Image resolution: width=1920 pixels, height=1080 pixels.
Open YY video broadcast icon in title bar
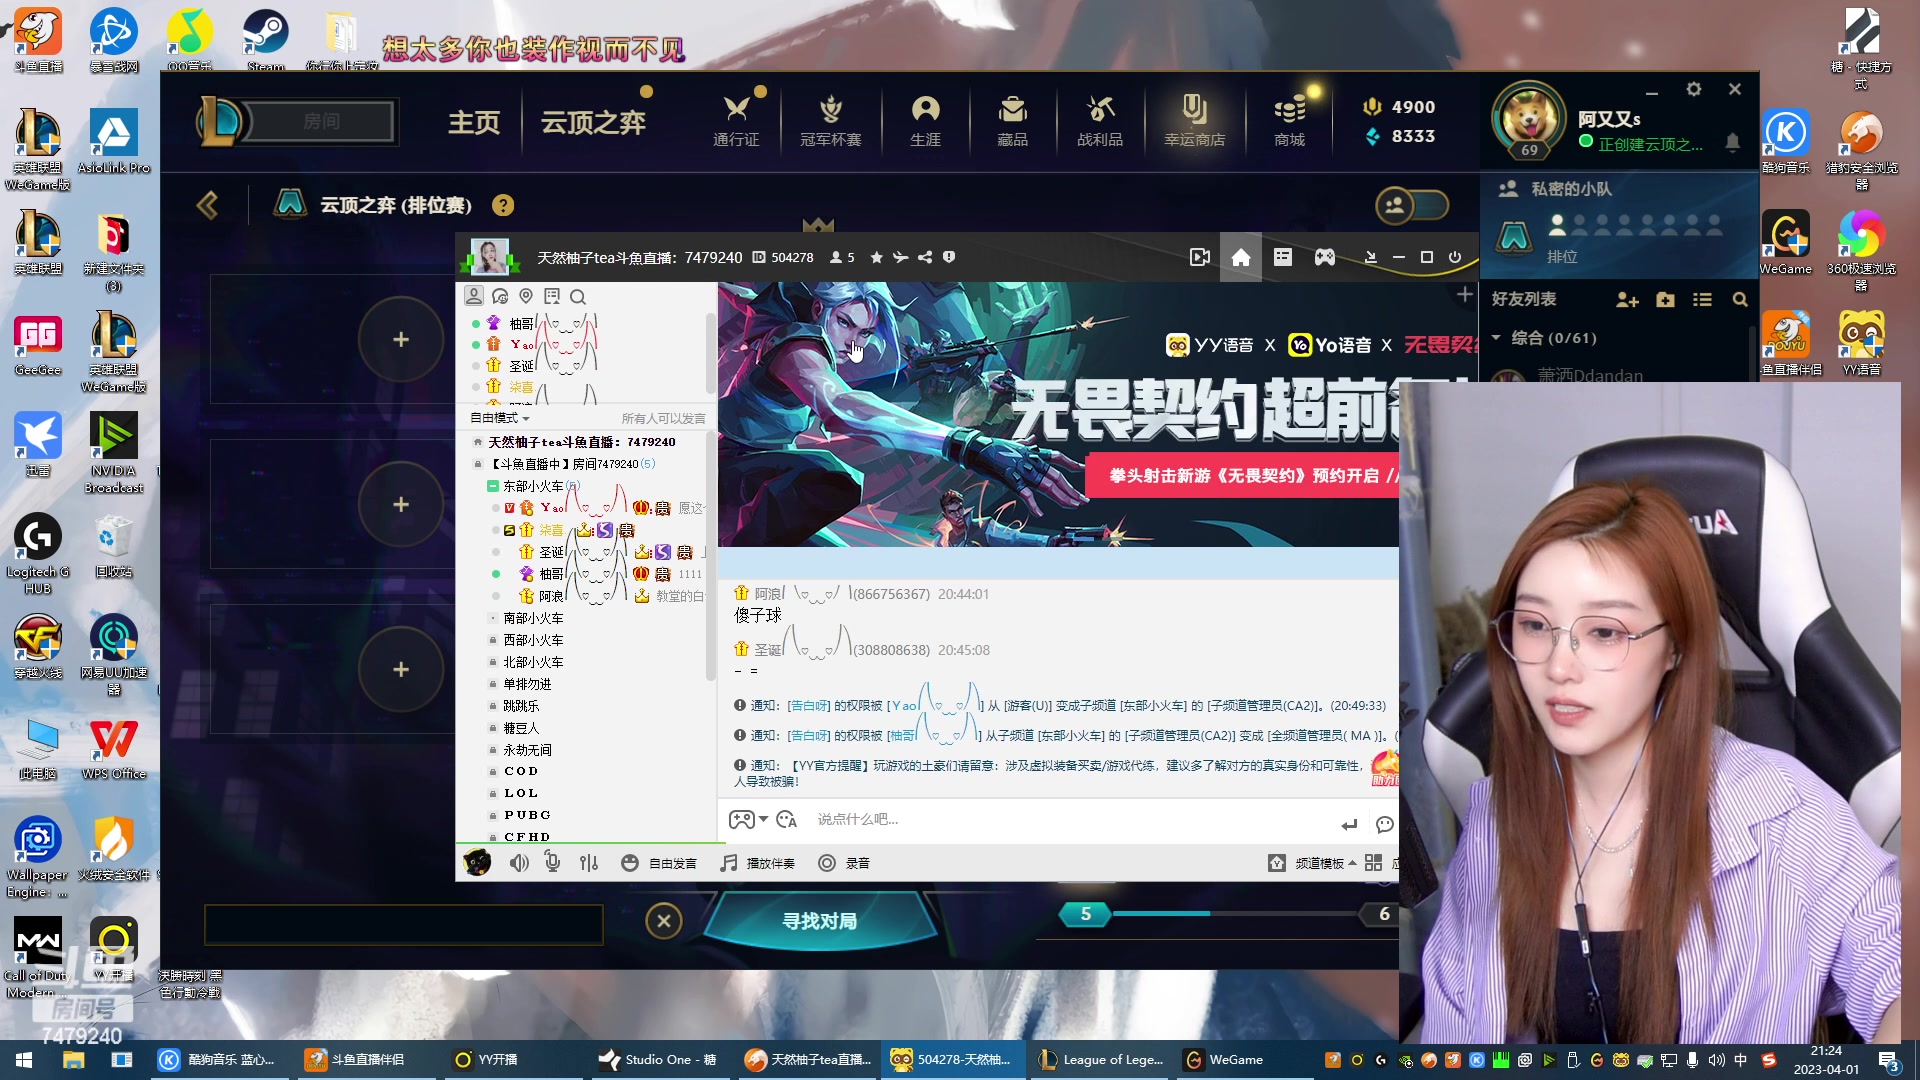[1200, 257]
